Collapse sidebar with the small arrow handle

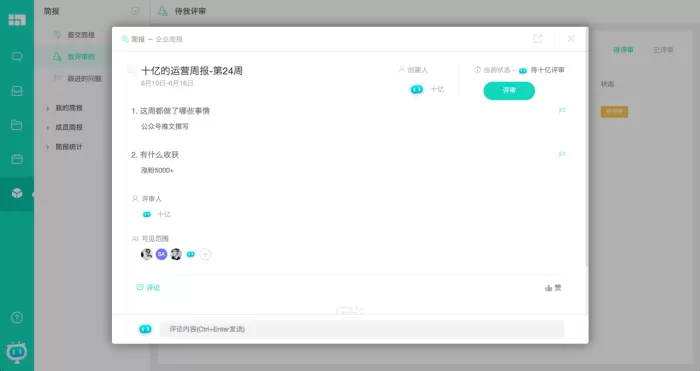tap(33, 194)
